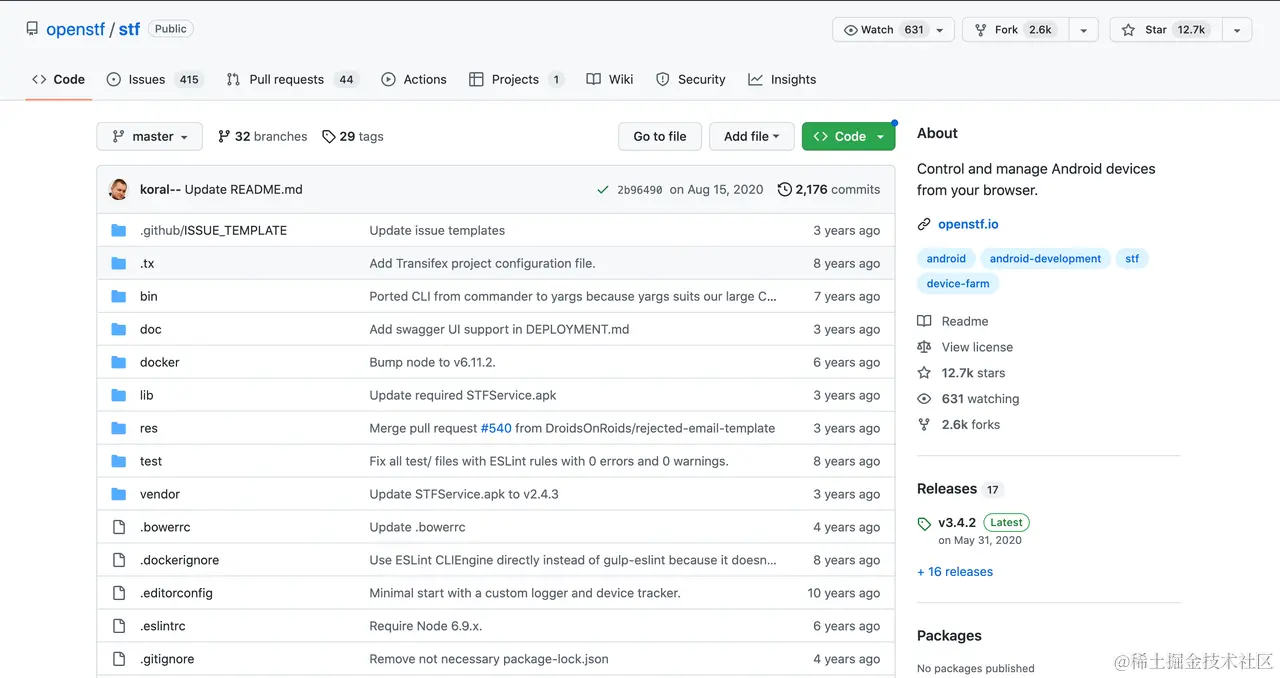Select the android-development topic tag
The height and width of the screenshot is (678, 1280).
1045,258
